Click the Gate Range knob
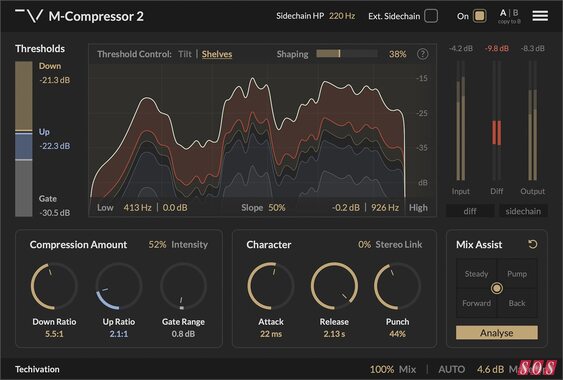This screenshot has height=380, width=563. [x=183, y=286]
